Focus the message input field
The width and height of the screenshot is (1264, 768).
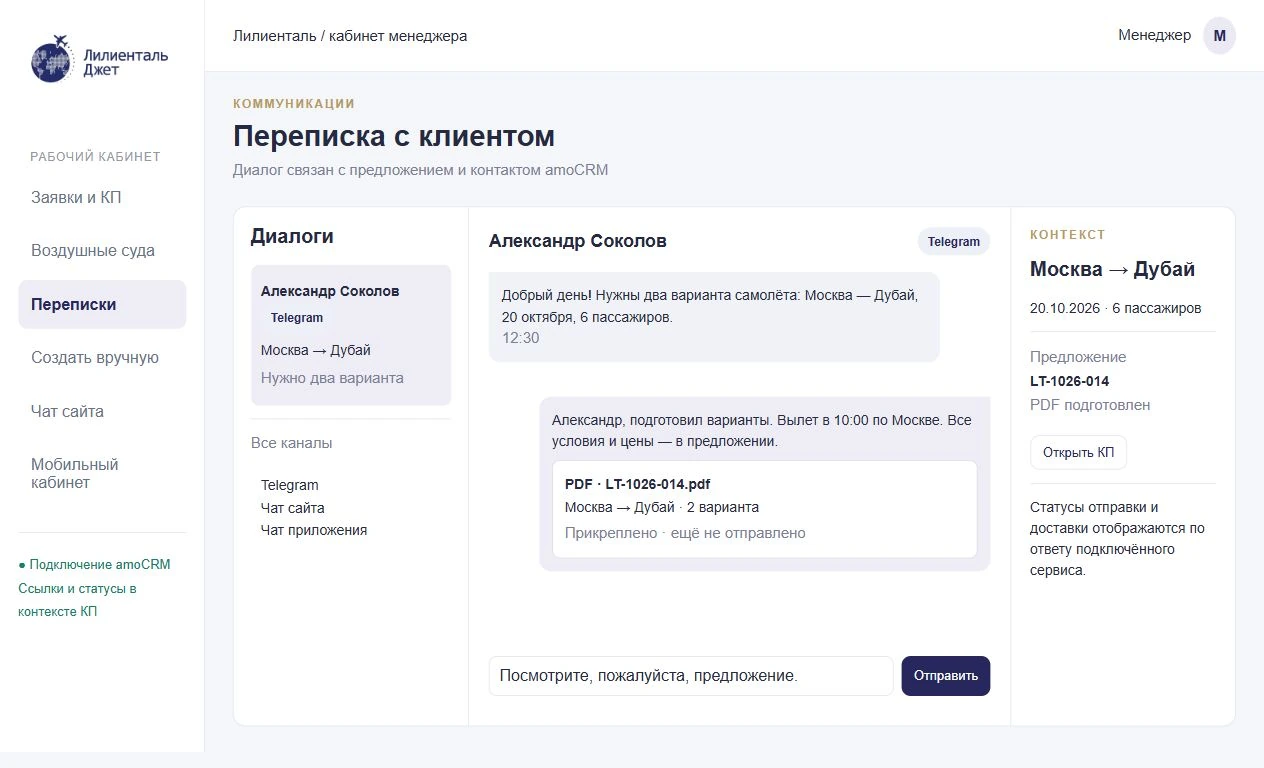click(x=690, y=676)
